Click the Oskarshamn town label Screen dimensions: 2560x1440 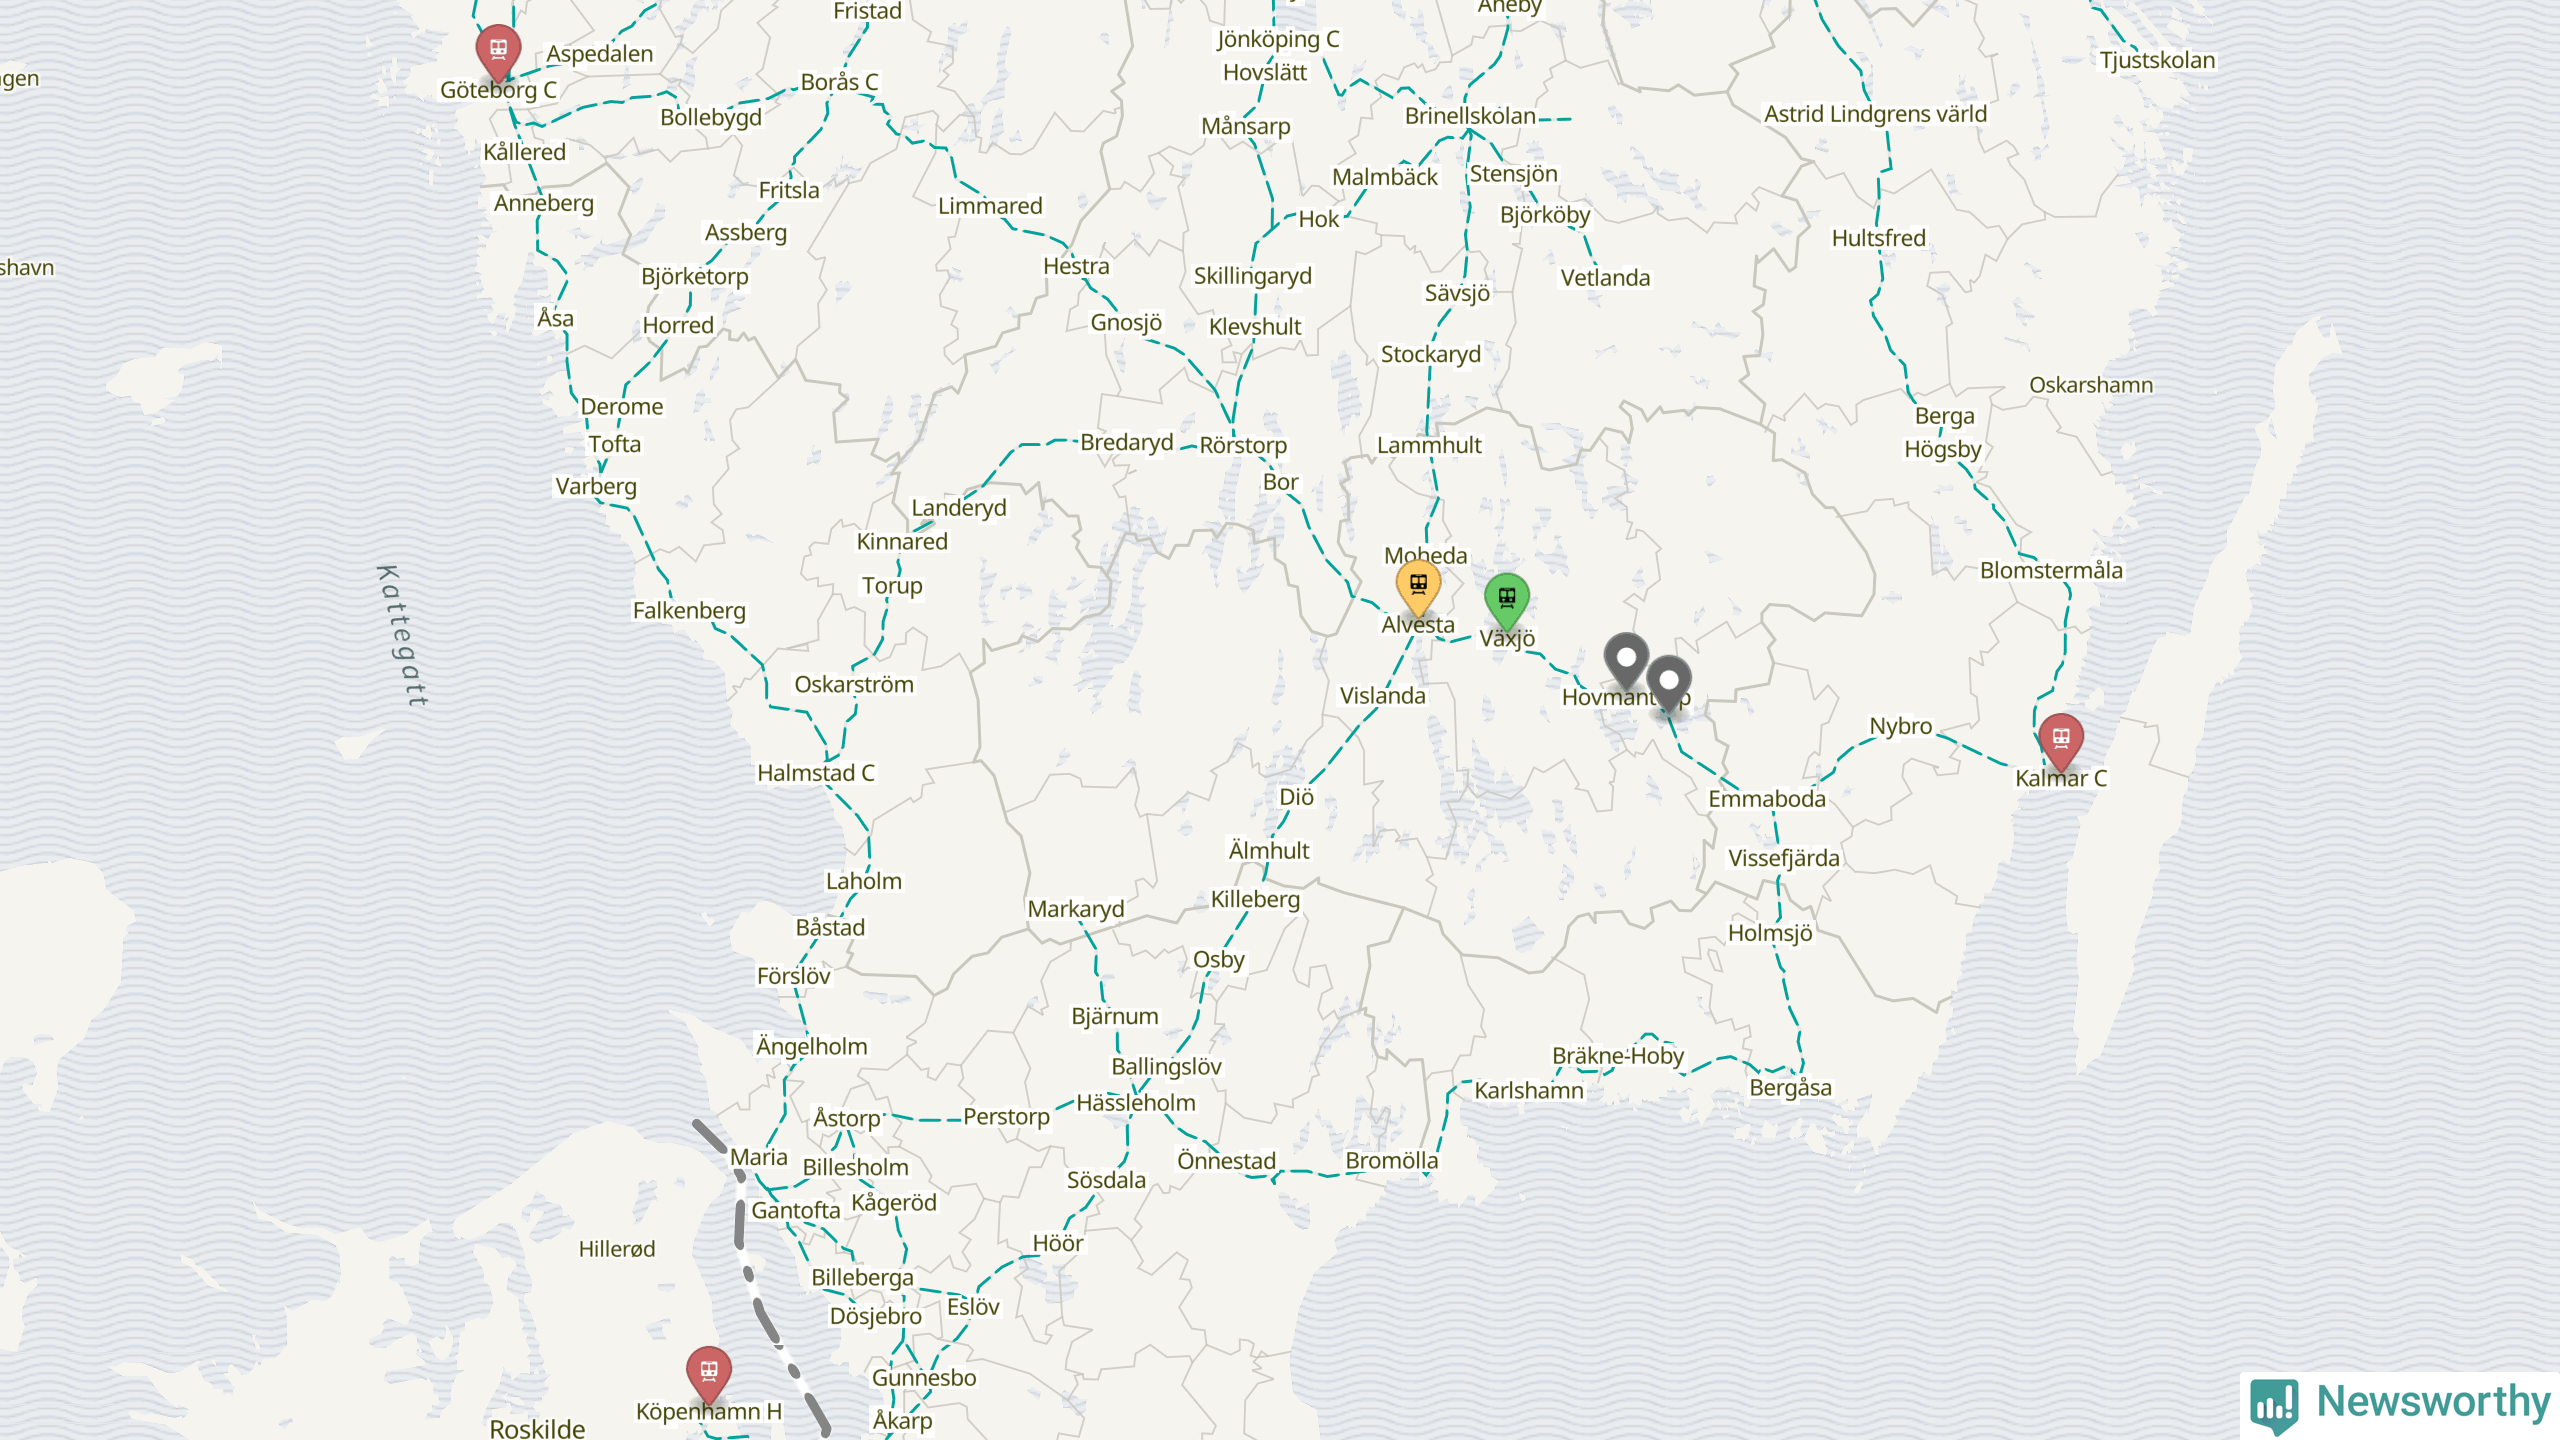(x=2091, y=385)
